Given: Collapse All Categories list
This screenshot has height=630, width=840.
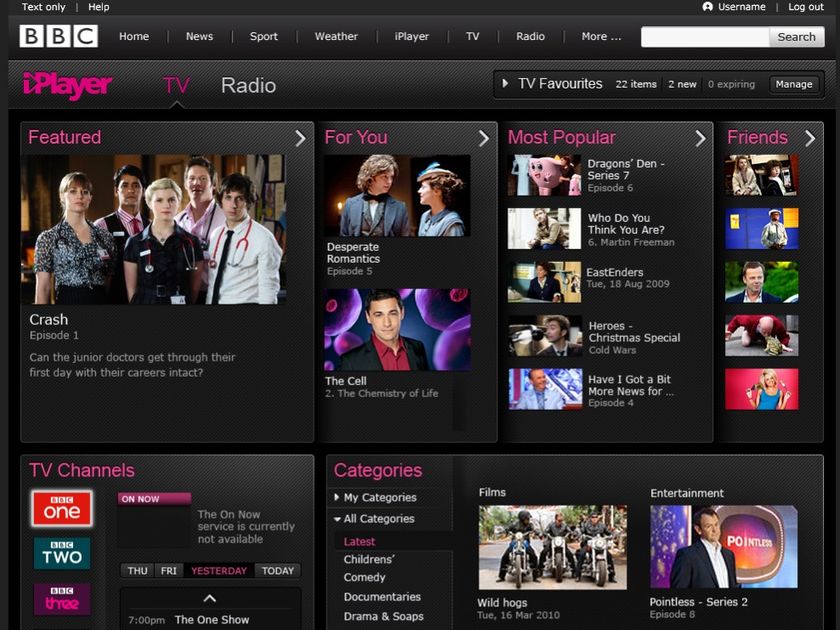Looking at the screenshot, I should pyautogui.click(x=337, y=519).
